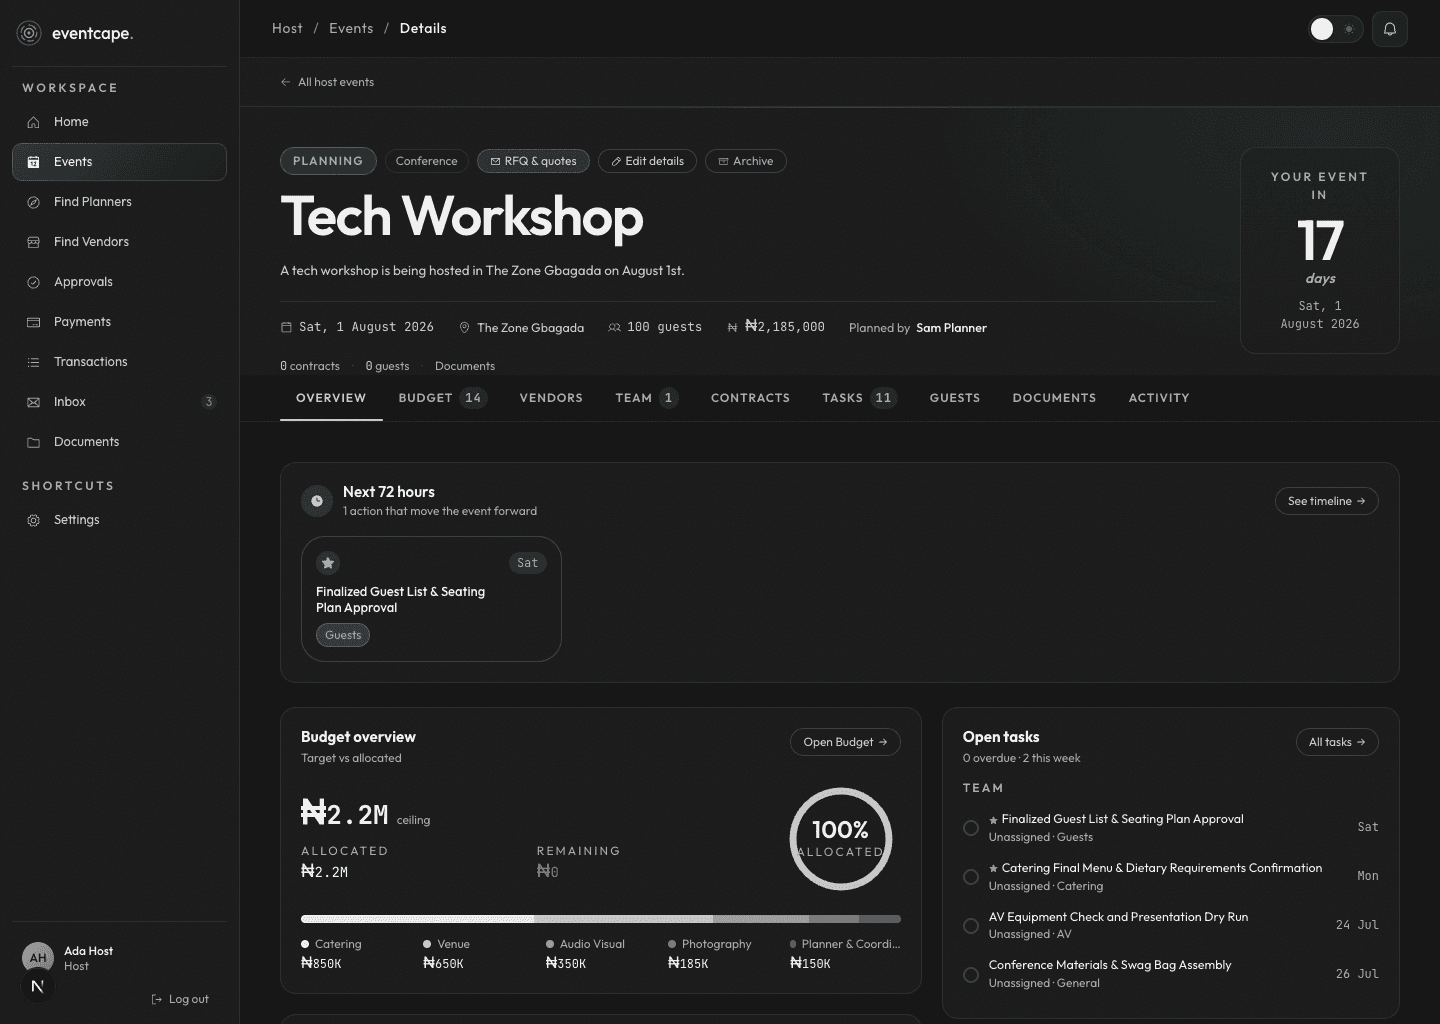Image resolution: width=1440 pixels, height=1024 pixels.
Task: Click the Planning status badge
Action: (x=328, y=161)
